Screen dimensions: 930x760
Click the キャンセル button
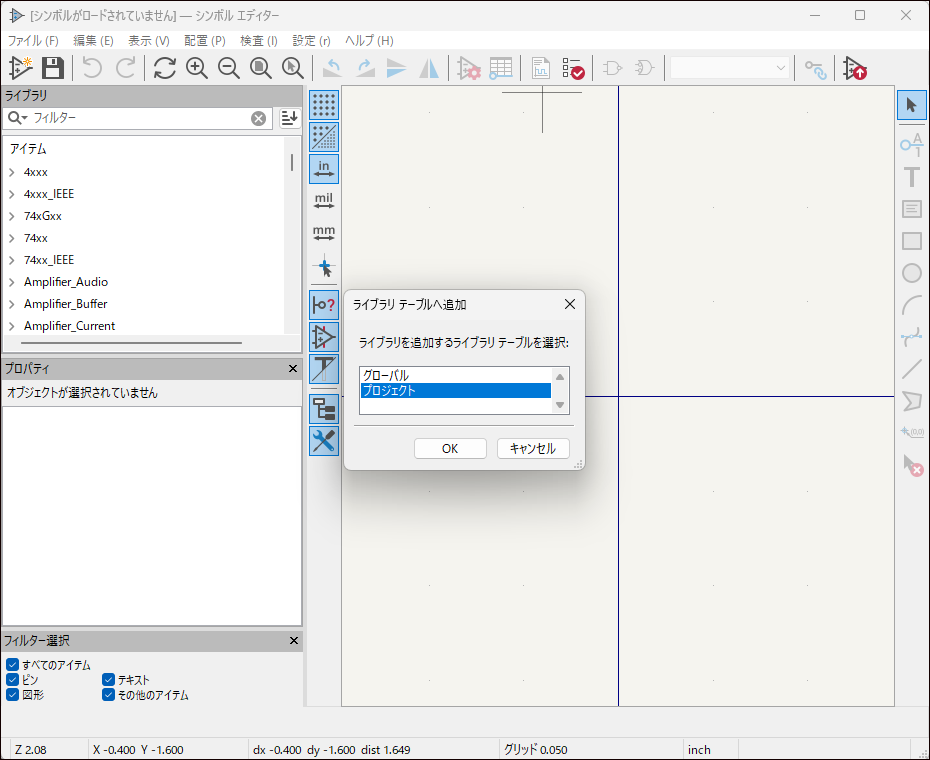coord(533,449)
